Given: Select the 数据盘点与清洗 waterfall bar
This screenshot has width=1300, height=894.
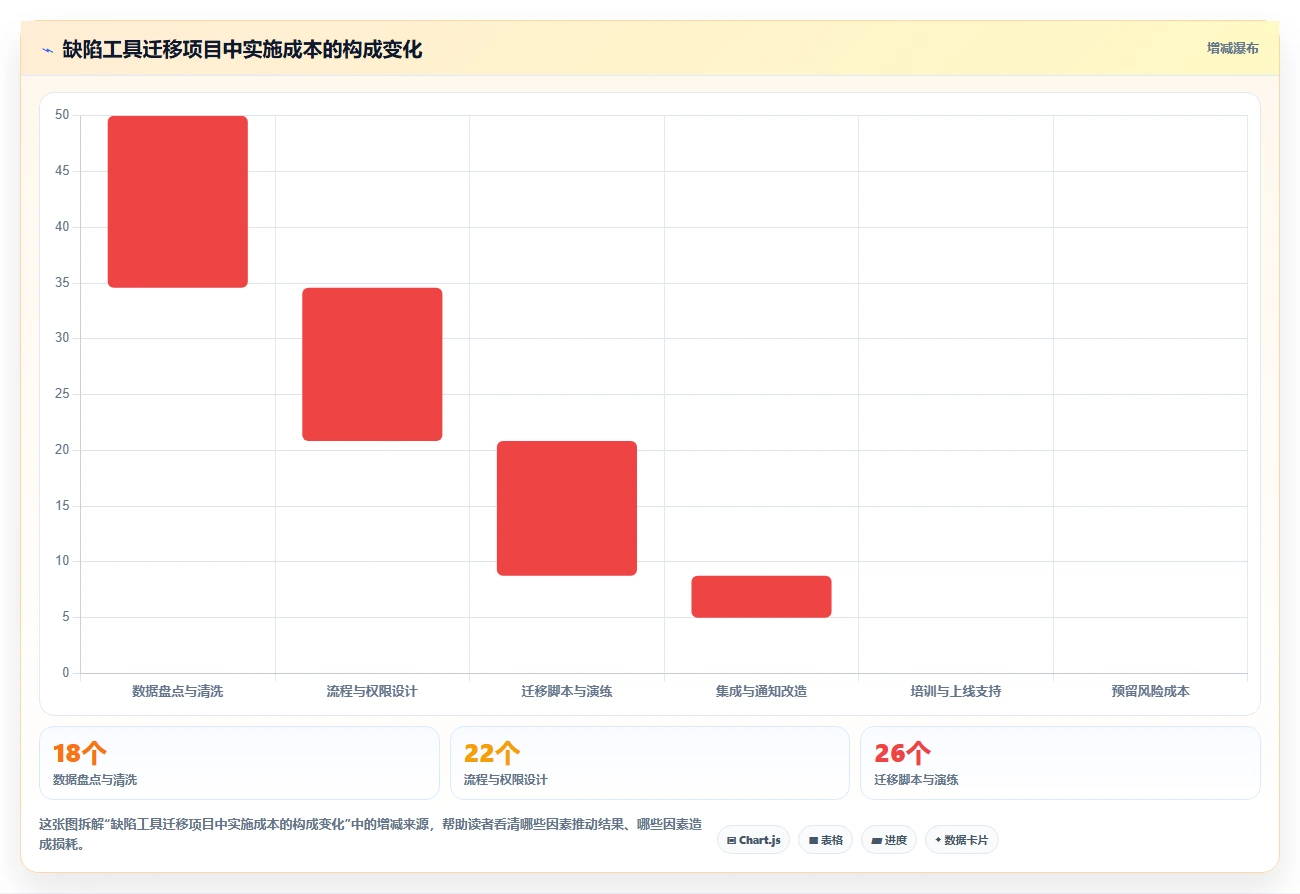Looking at the screenshot, I should [178, 202].
